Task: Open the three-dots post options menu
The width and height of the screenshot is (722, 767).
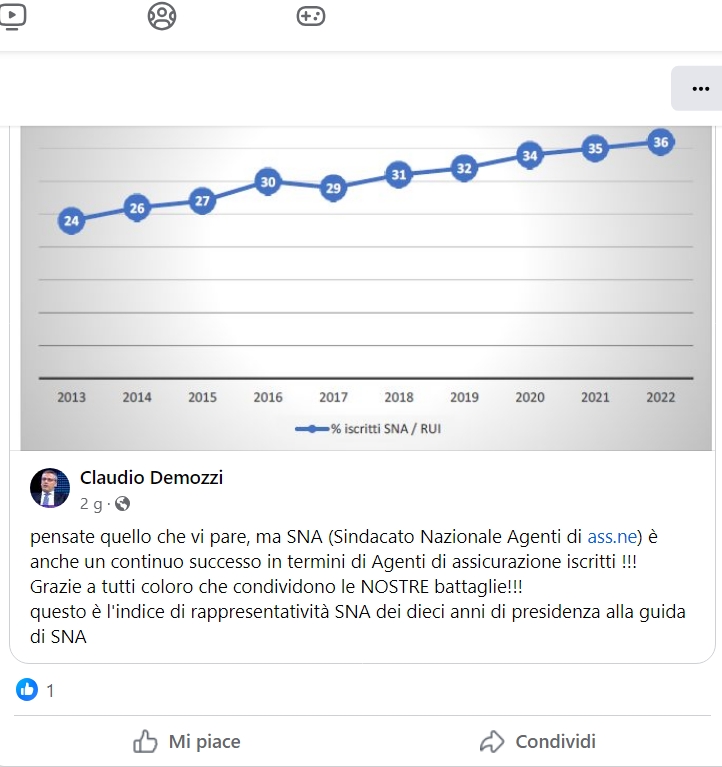Action: click(x=700, y=89)
